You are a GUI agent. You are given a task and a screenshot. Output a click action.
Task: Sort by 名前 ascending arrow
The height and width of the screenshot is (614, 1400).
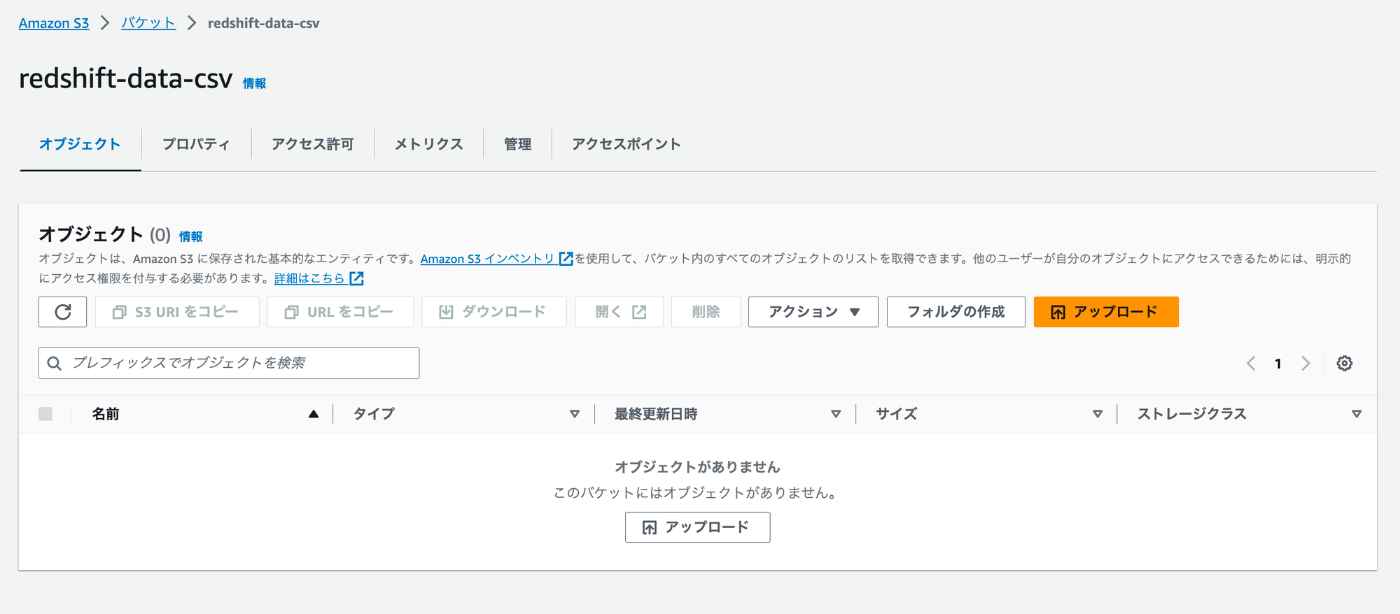[314, 414]
